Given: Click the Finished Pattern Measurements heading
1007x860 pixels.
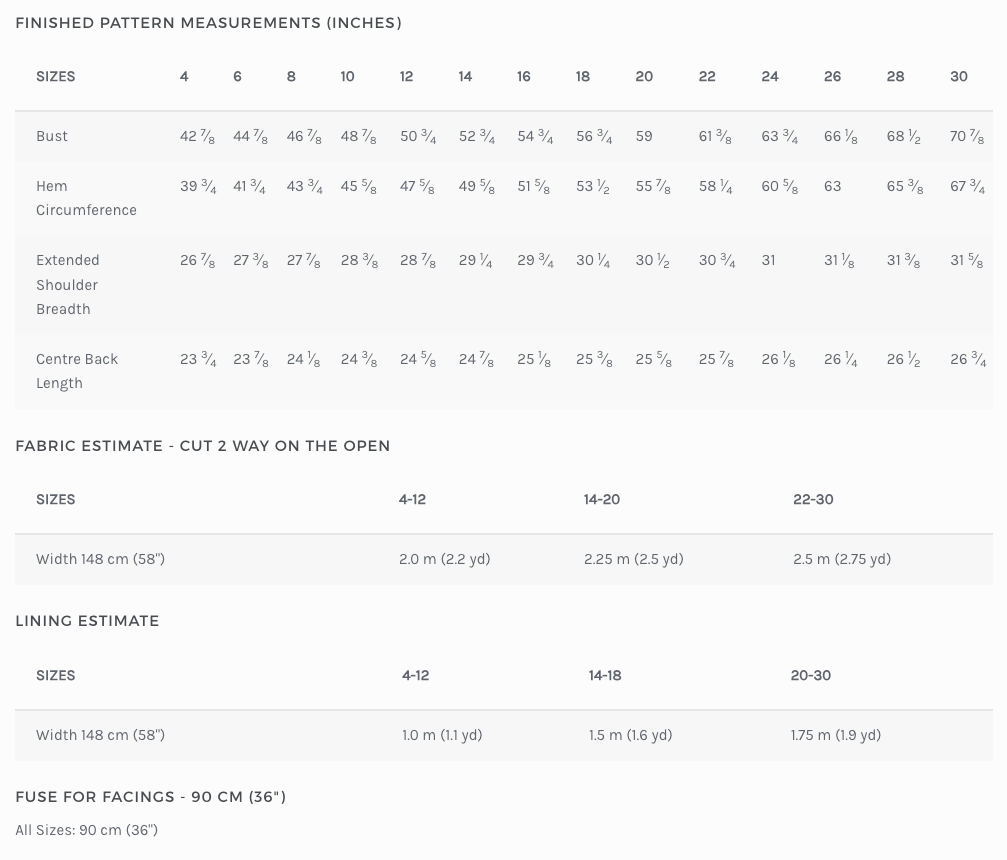Looking at the screenshot, I should (208, 23).
